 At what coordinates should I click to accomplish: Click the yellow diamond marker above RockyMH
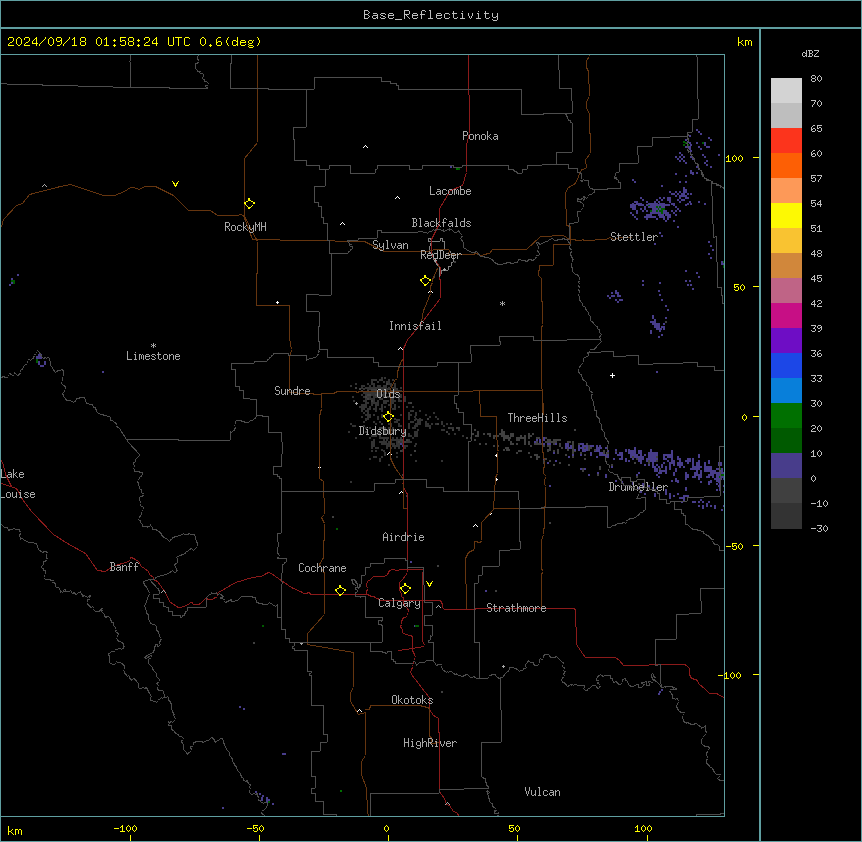point(249,204)
